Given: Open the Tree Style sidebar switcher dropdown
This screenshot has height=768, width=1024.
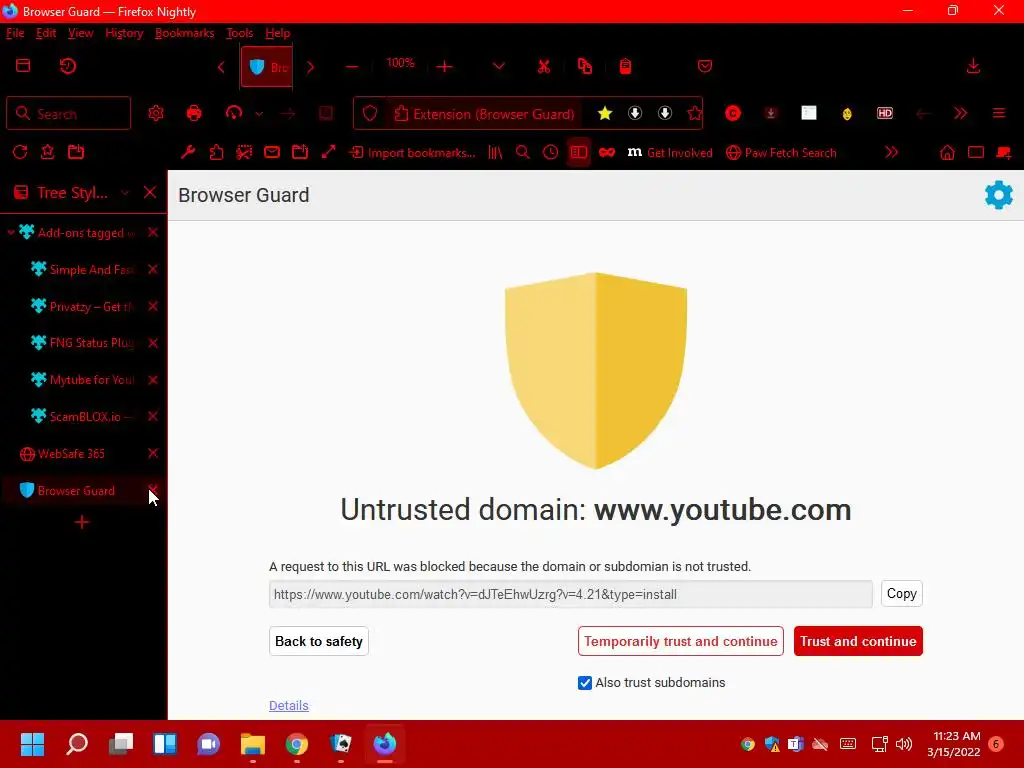Looking at the screenshot, I should (125, 193).
